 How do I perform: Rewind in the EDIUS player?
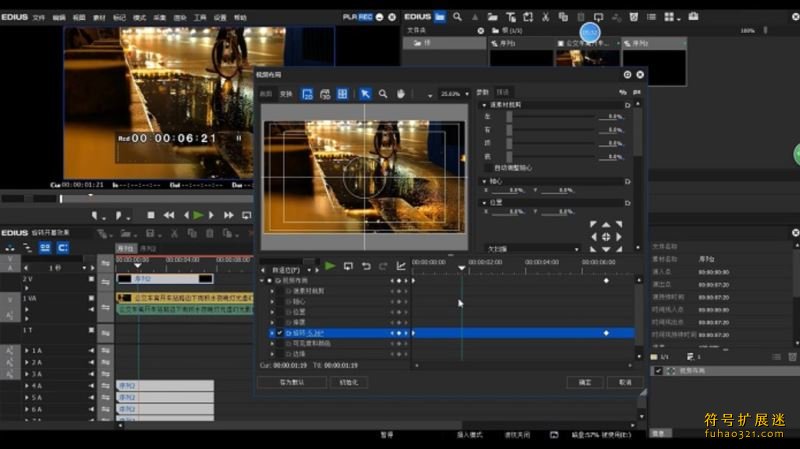pos(169,215)
